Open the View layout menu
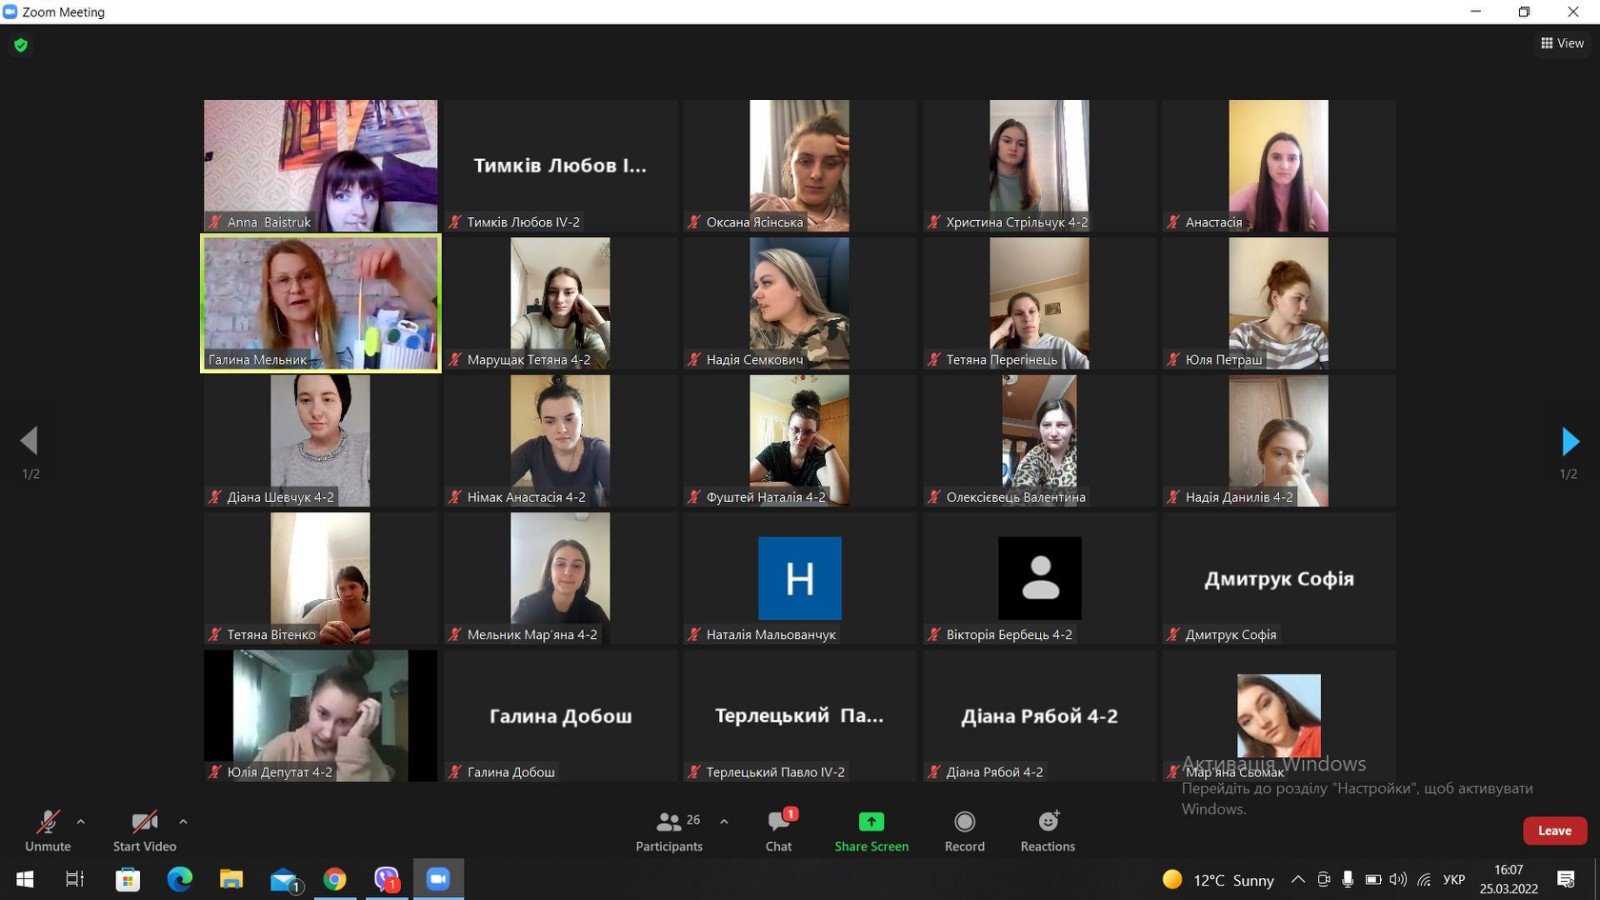The width and height of the screenshot is (1600, 900). [1562, 43]
